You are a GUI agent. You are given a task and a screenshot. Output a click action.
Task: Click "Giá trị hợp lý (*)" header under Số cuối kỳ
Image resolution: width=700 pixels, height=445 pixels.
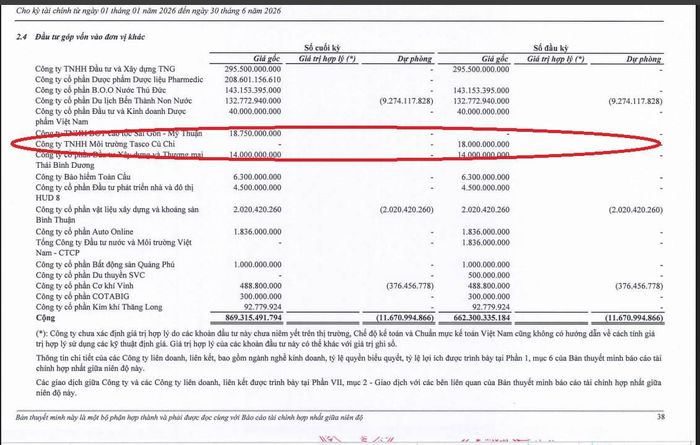[327, 58]
